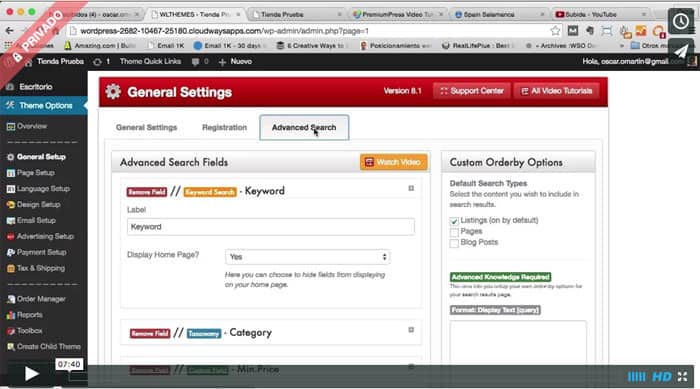This screenshot has width=700, height=389.
Task: Click the Keyword label input field
Action: tap(271, 227)
